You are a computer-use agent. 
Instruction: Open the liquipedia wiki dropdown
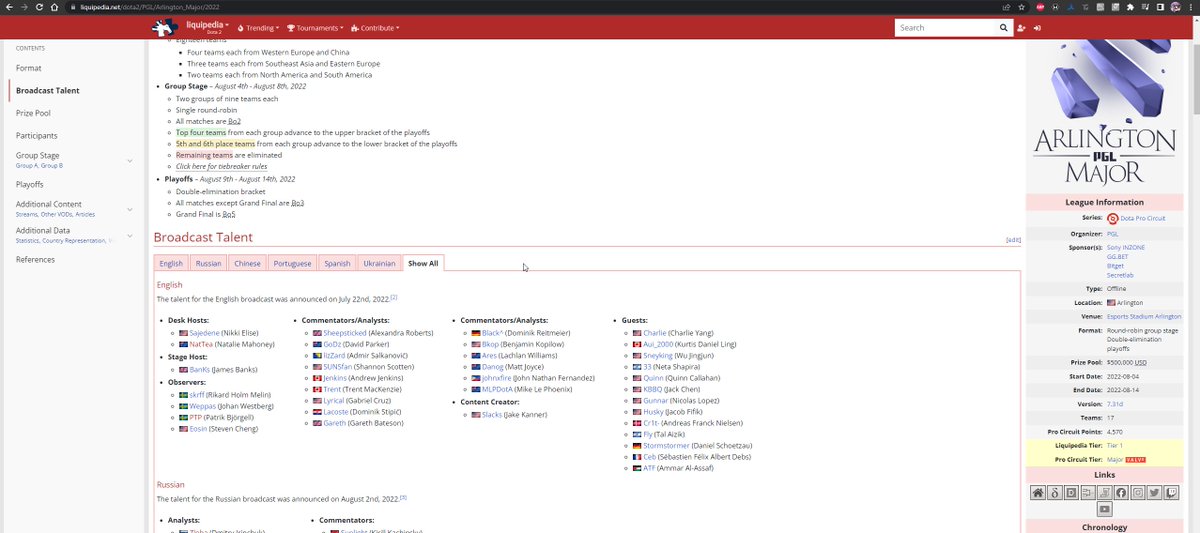tap(207, 25)
